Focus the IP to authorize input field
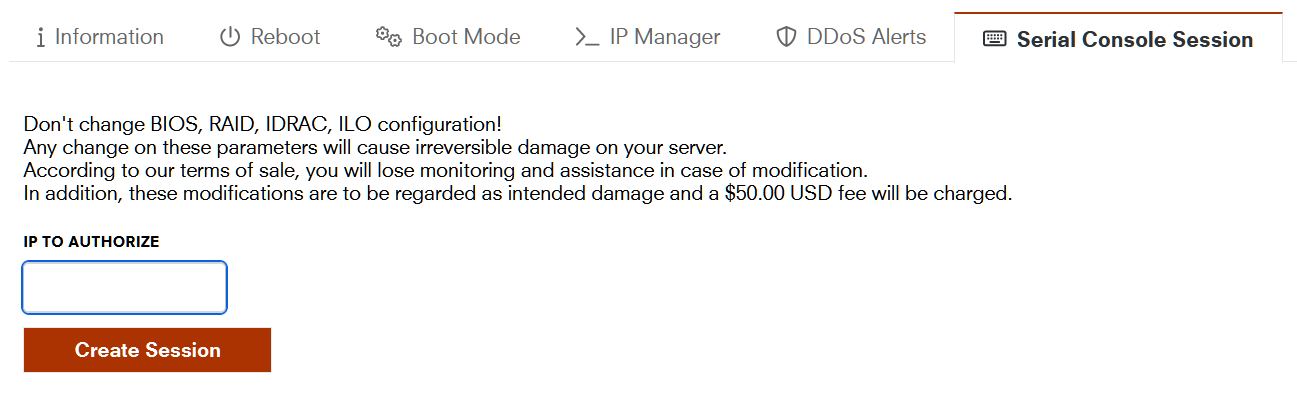This screenshot has width=1297, height=410. 125,288
